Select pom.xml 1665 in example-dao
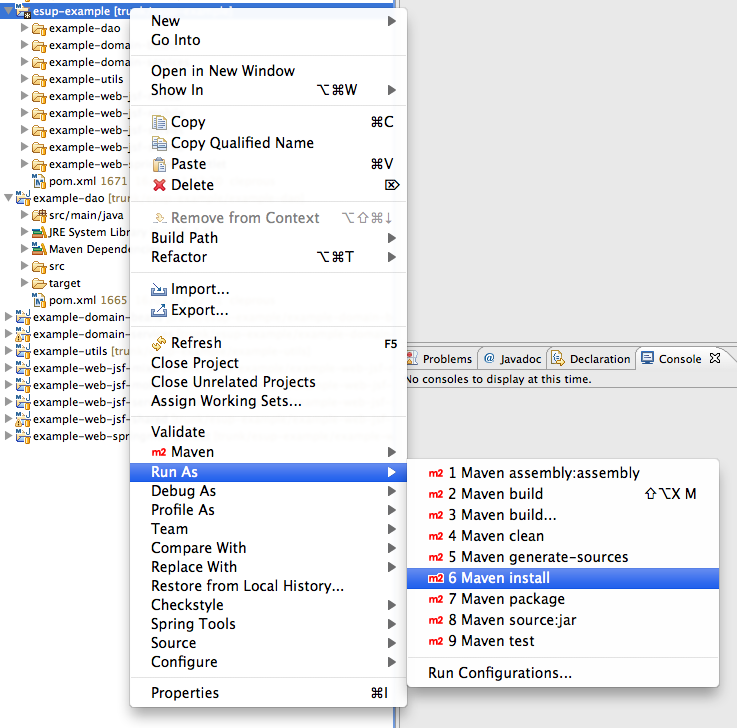 coord(85,300)
